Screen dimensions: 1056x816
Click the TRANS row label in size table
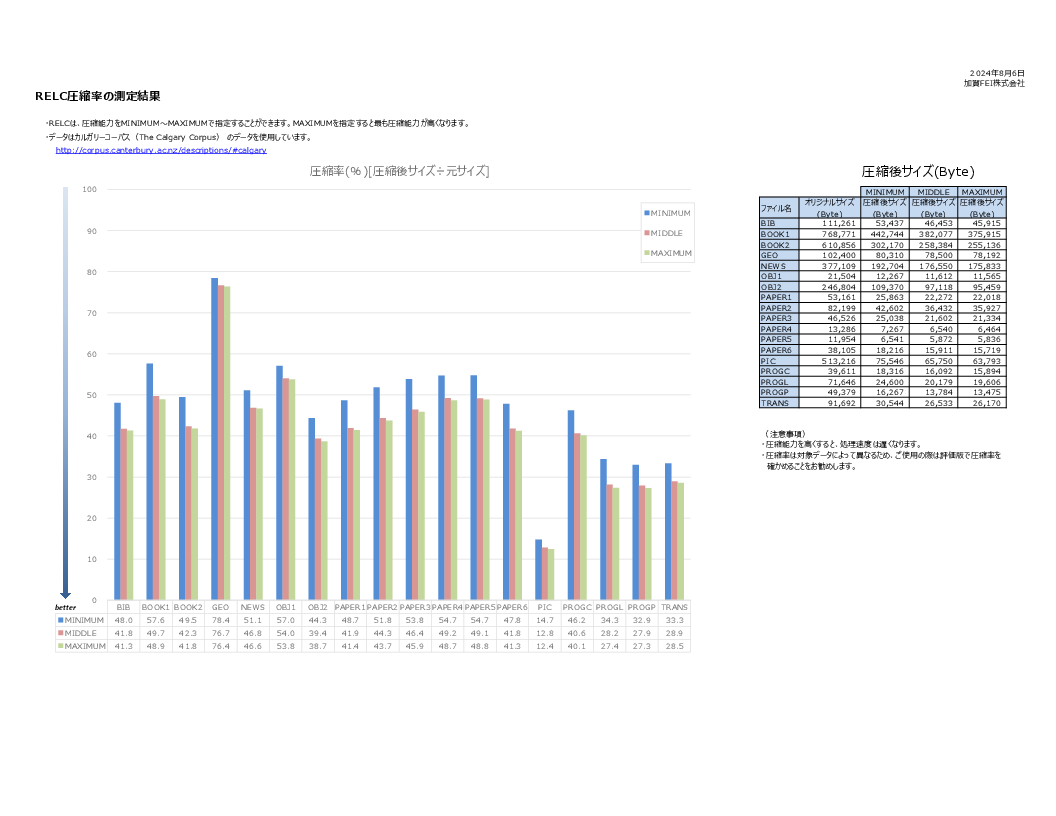(x=775, y=403)
